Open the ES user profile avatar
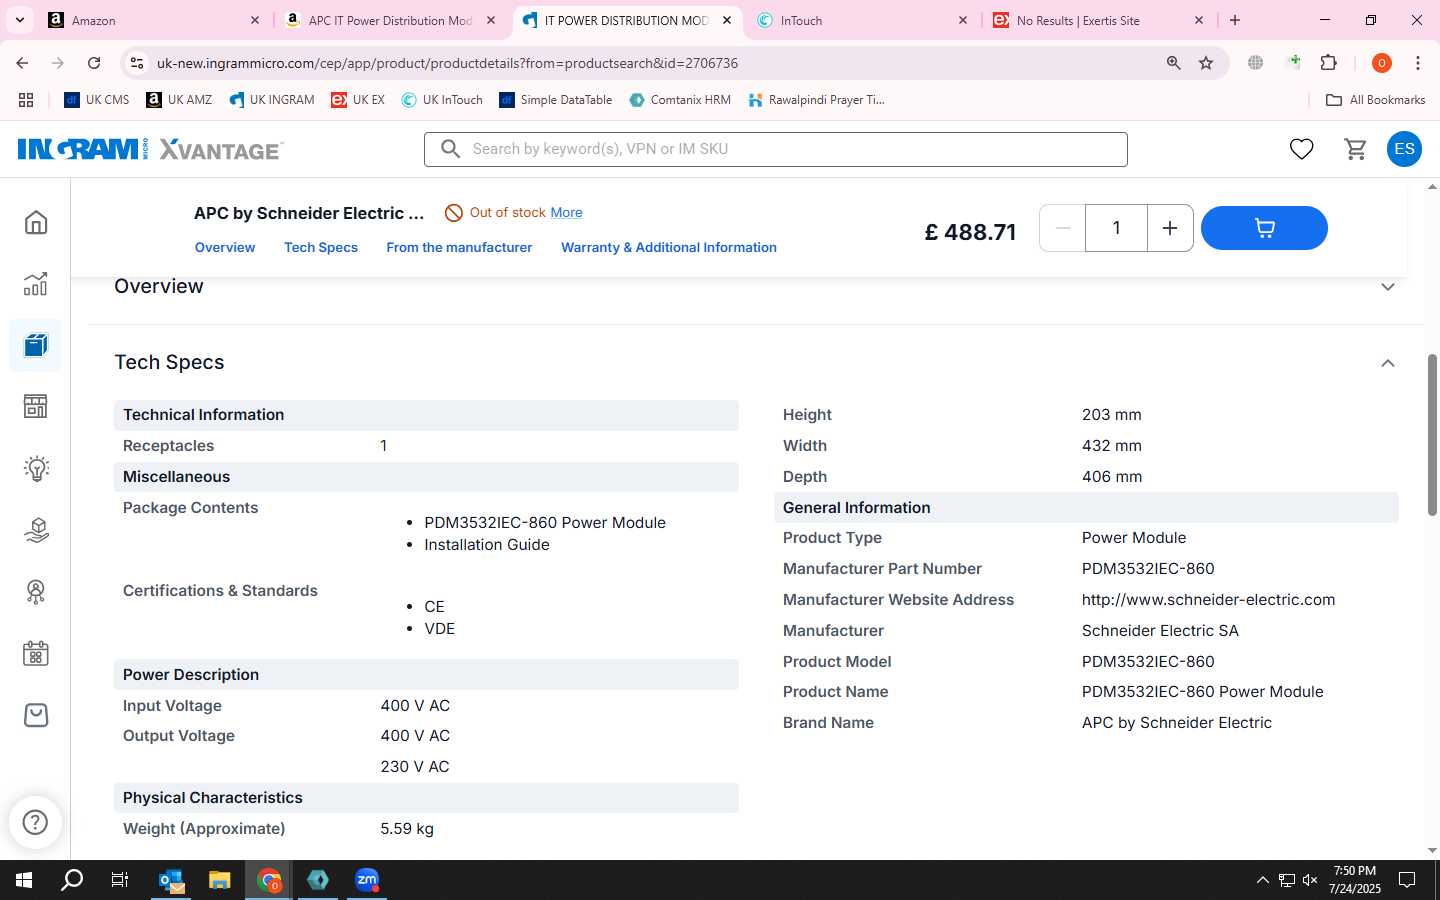Viewport: 1440px width, 900px height. (x=1404, y=149)
